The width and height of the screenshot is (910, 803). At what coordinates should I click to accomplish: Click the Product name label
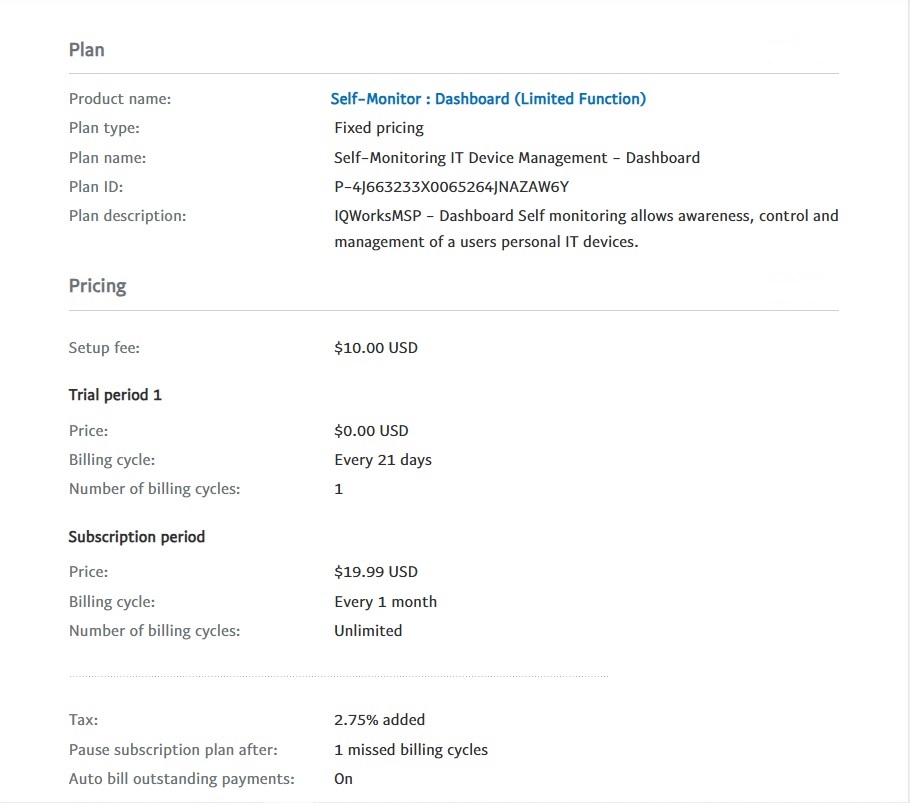pos(120,99)
